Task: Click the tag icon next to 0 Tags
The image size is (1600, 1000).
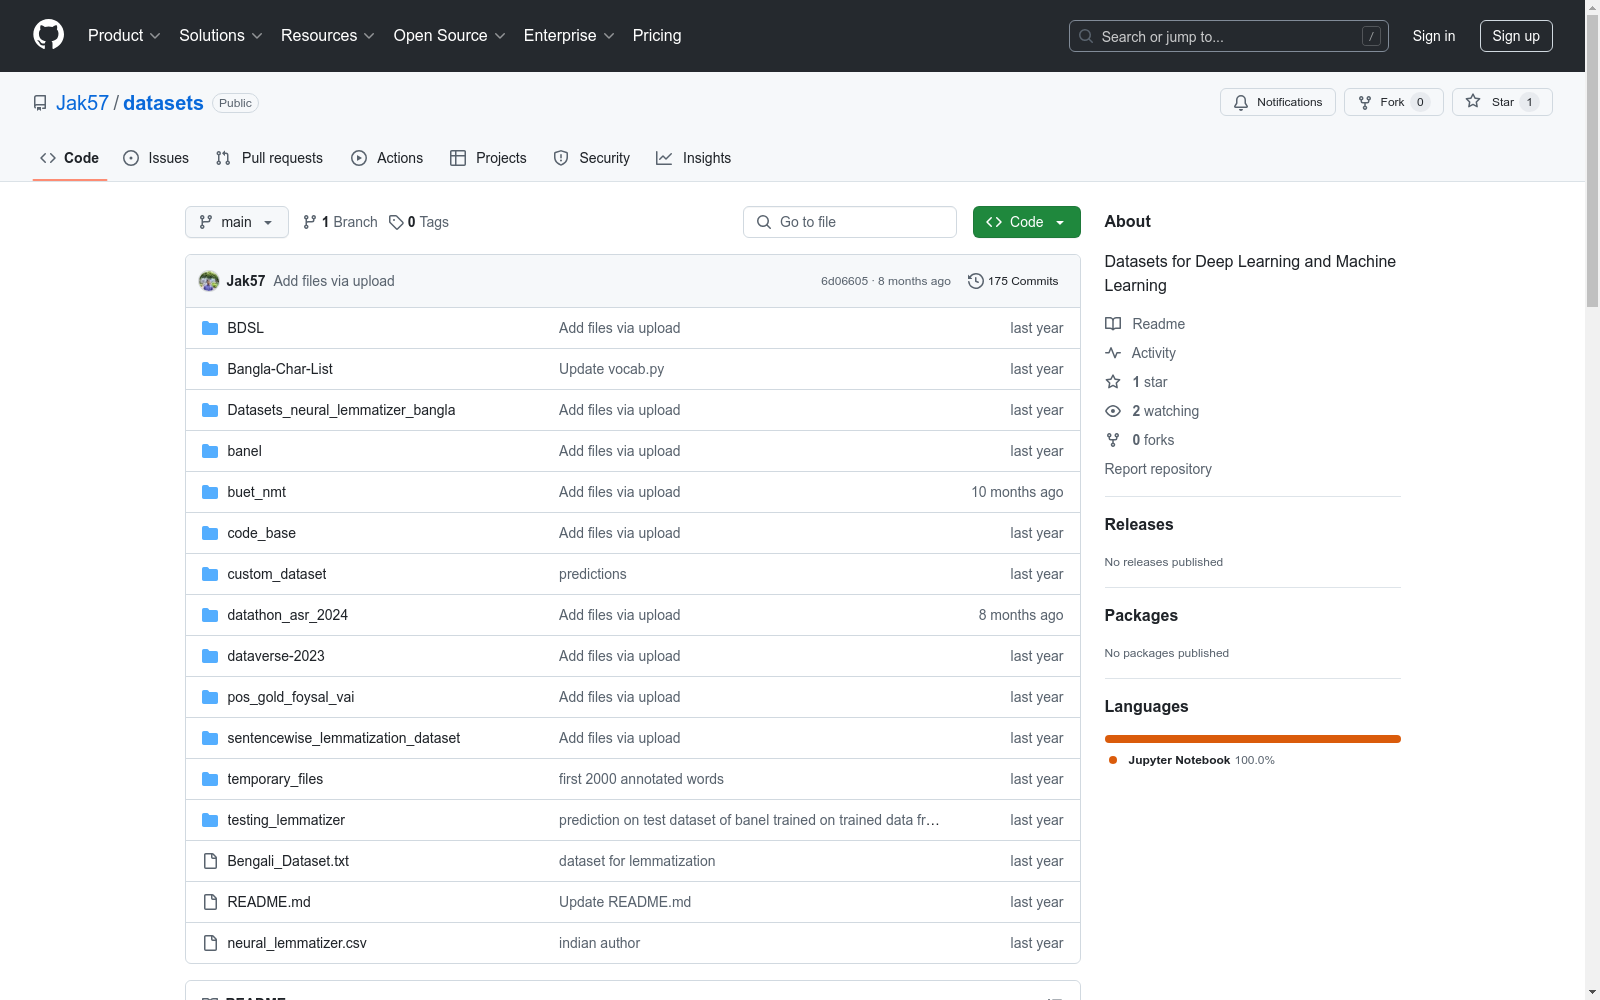Action: [396, 222]
